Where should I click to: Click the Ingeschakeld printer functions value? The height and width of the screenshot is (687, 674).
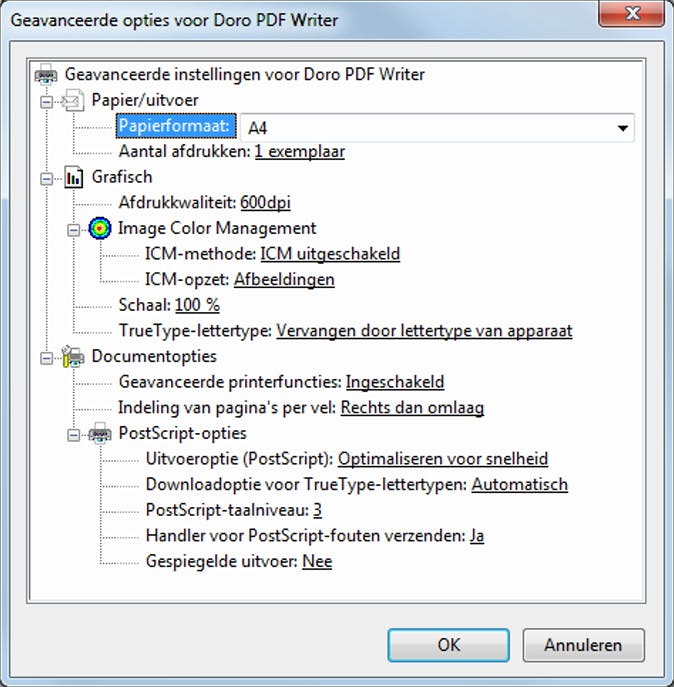click(x=395, y=382)
